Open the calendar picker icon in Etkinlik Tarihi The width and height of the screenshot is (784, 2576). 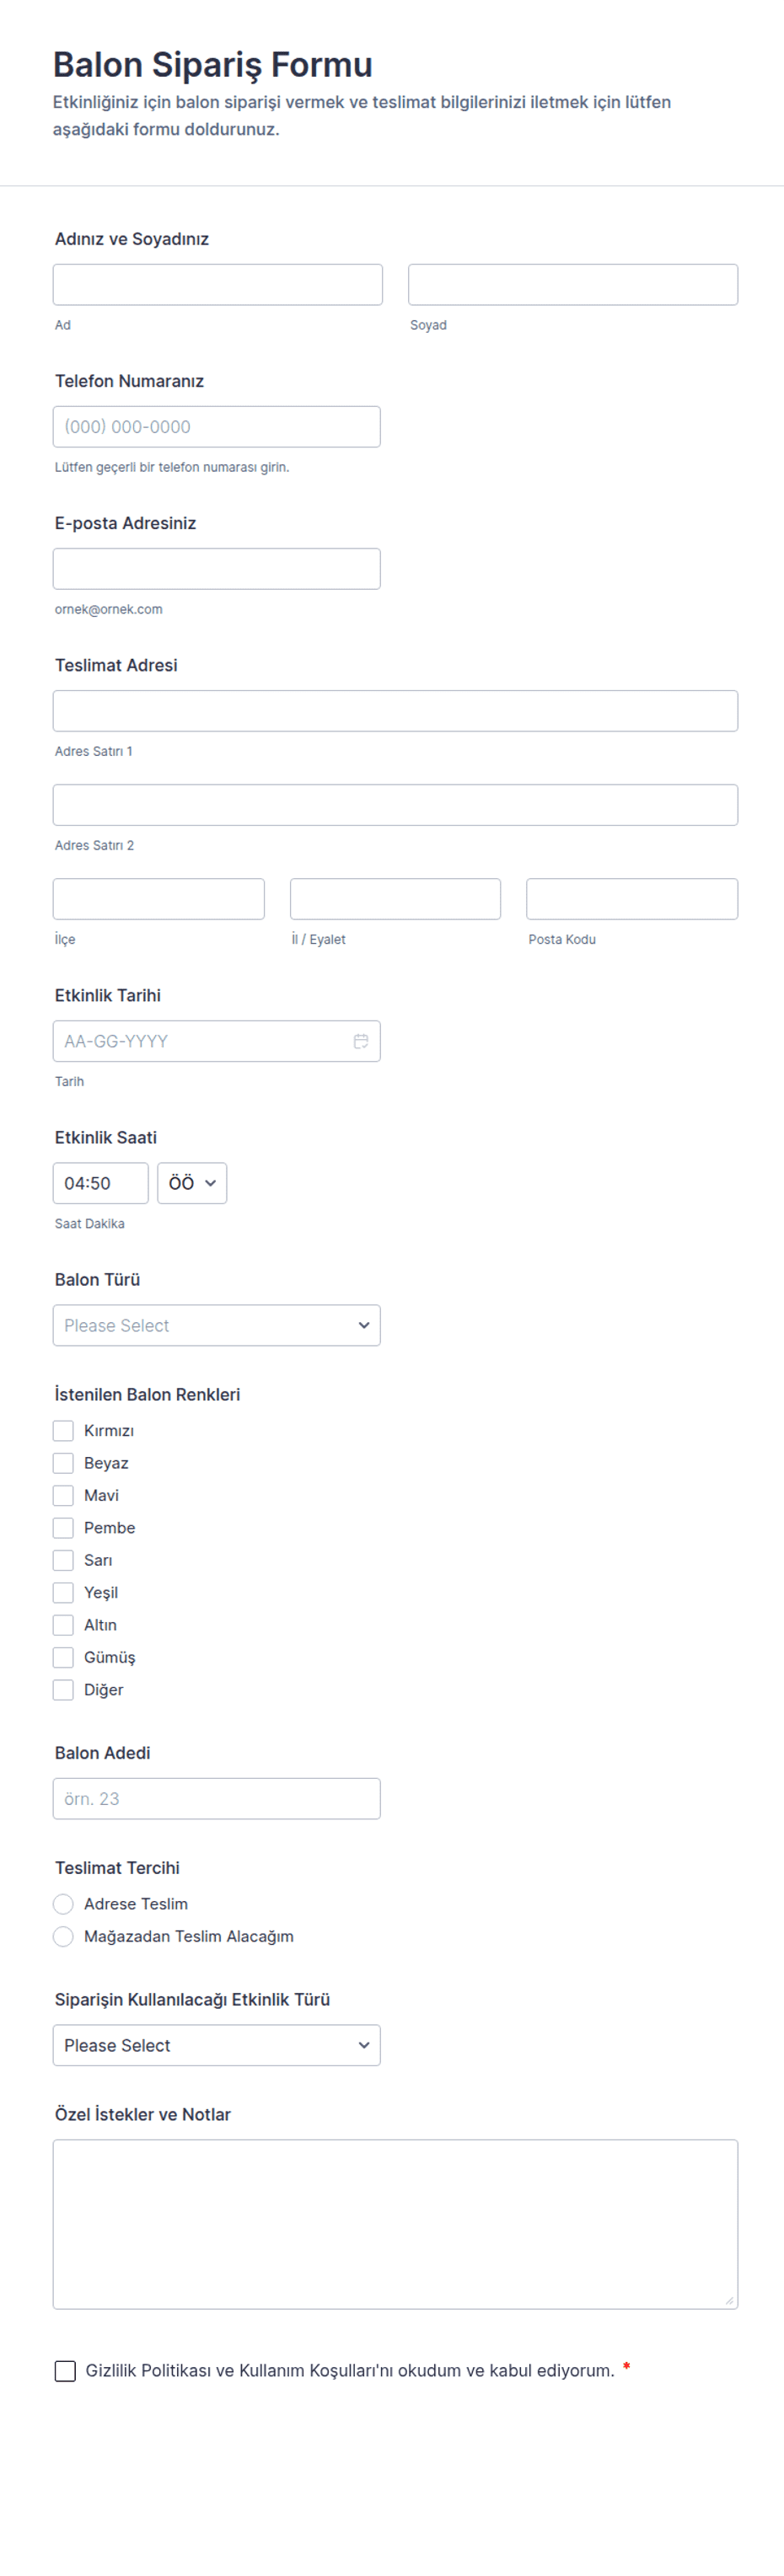[x=361, y=1041]
